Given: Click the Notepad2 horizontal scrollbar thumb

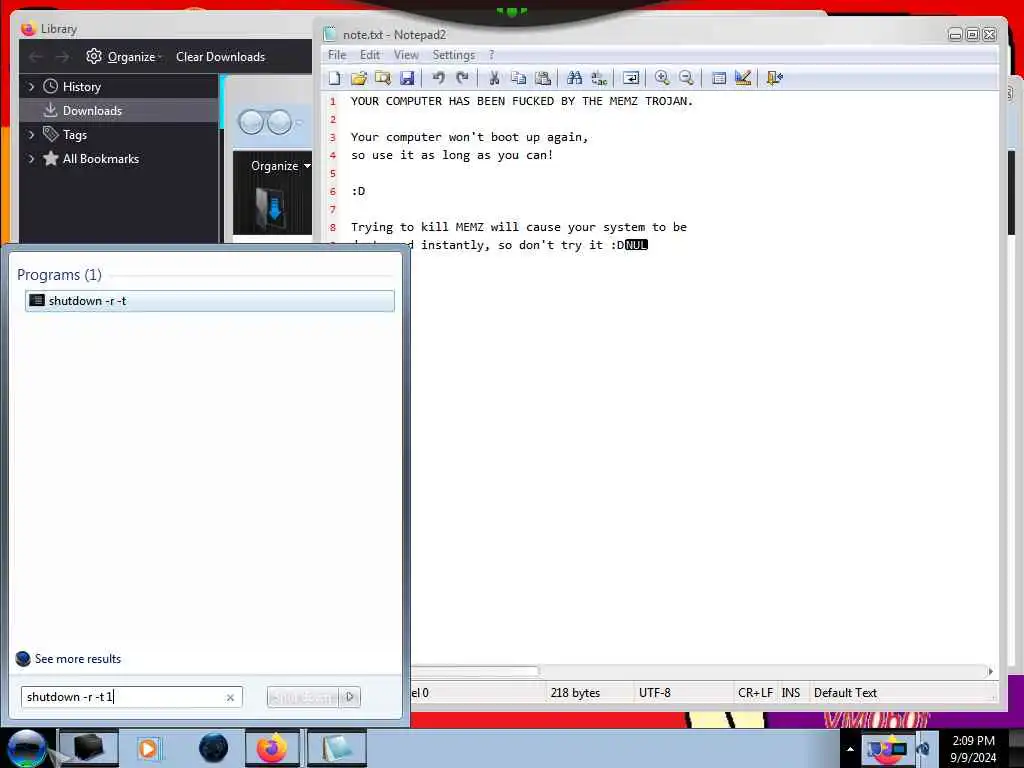Looking at the screenshot, I should point(475,671).
